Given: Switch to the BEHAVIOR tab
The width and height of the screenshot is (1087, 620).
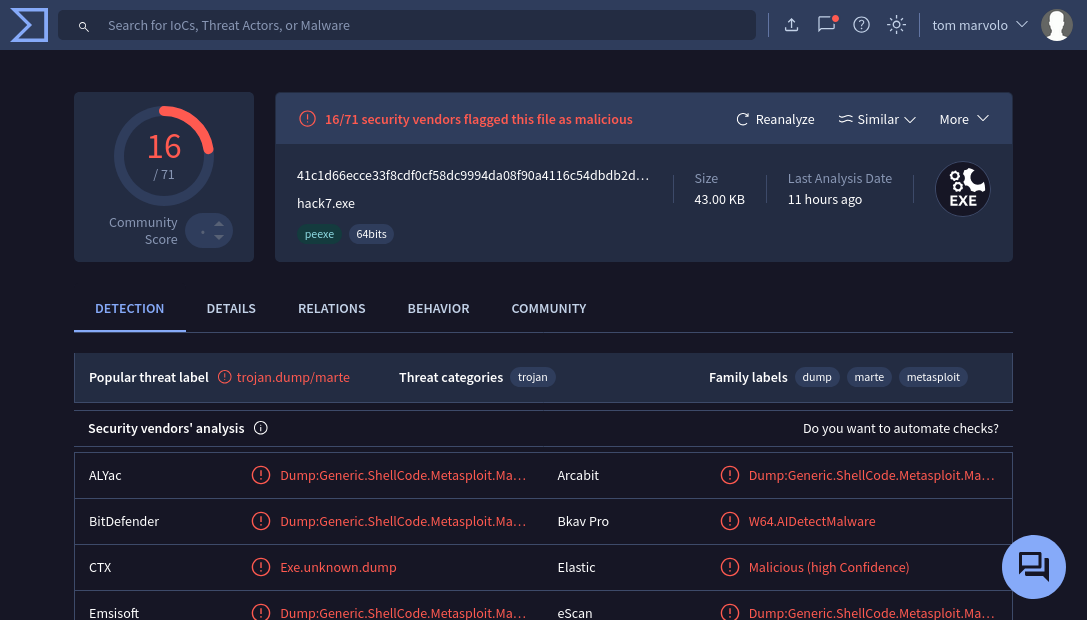Looking at the screenshot, I should 438,309.
